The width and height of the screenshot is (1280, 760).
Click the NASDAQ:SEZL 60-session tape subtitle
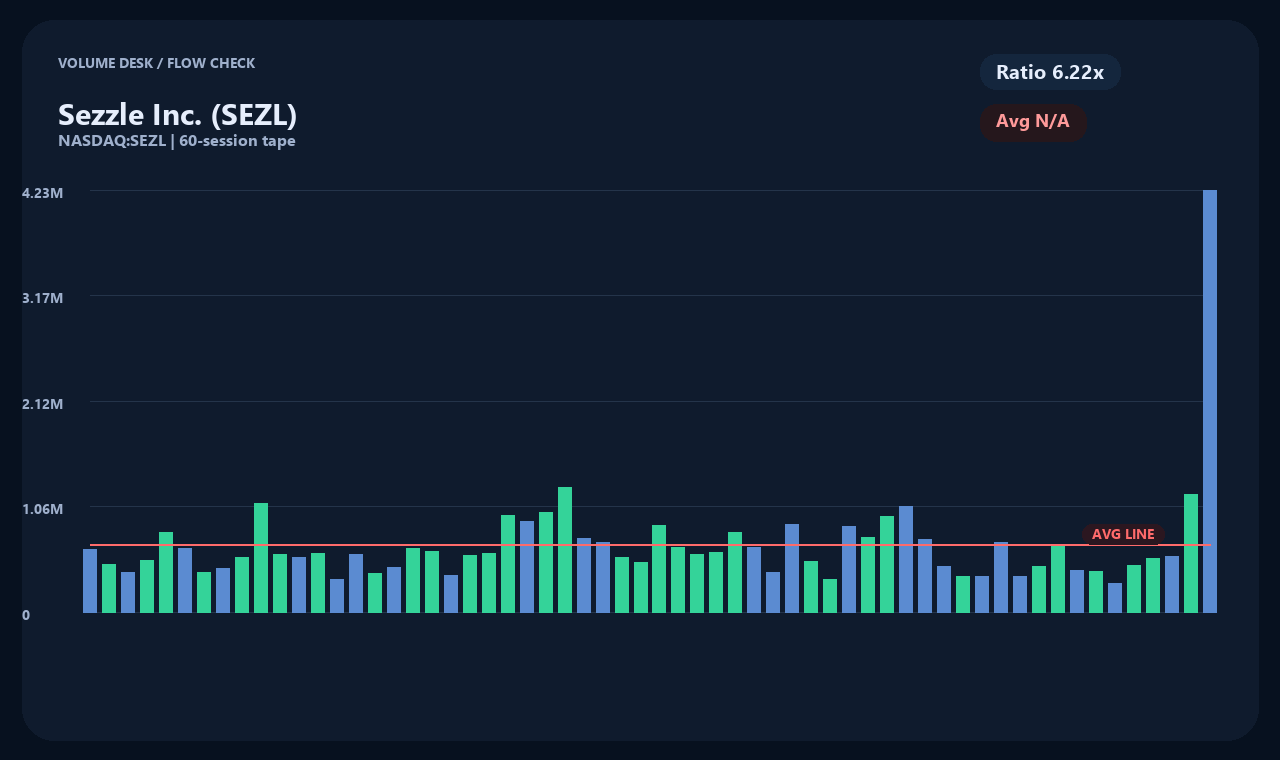click(x=177, y=141)
